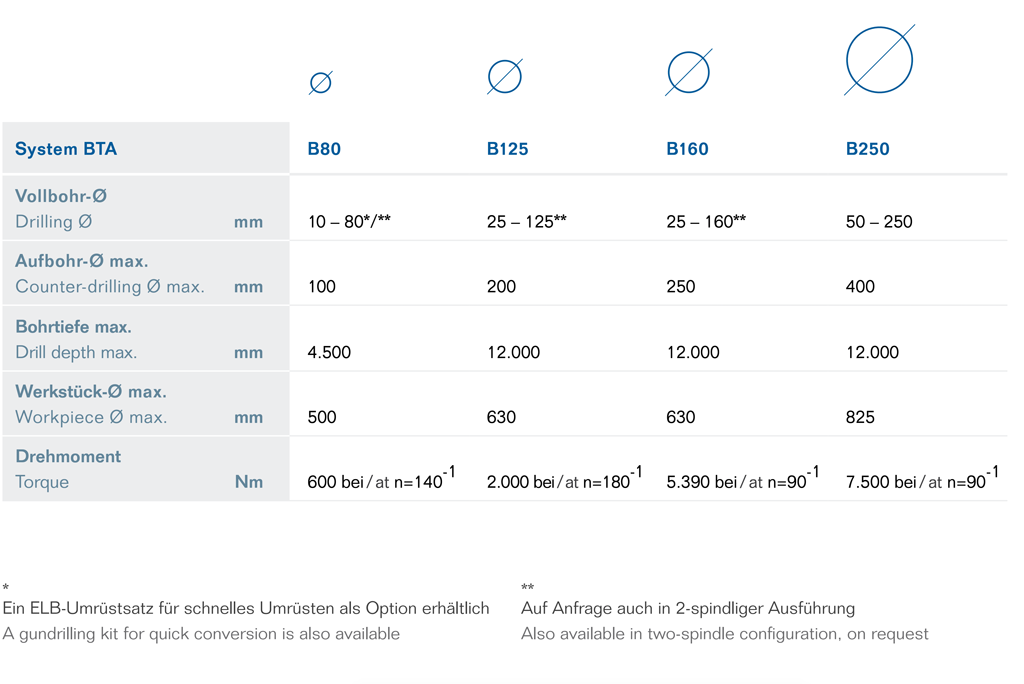
Task: Click the smallest diameter icon above B80
Action: coord(321,83)
